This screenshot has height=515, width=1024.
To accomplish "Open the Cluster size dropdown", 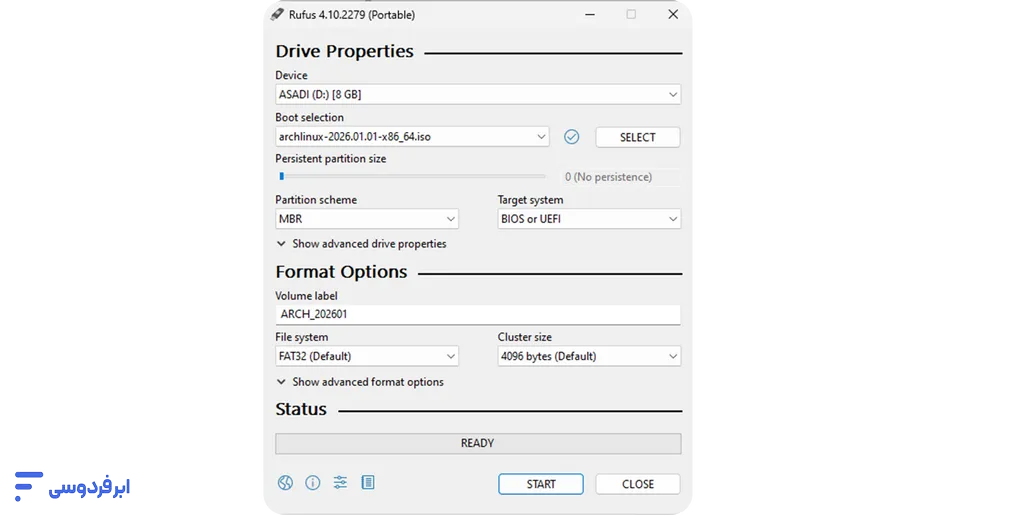I will [x=589, y=356].
